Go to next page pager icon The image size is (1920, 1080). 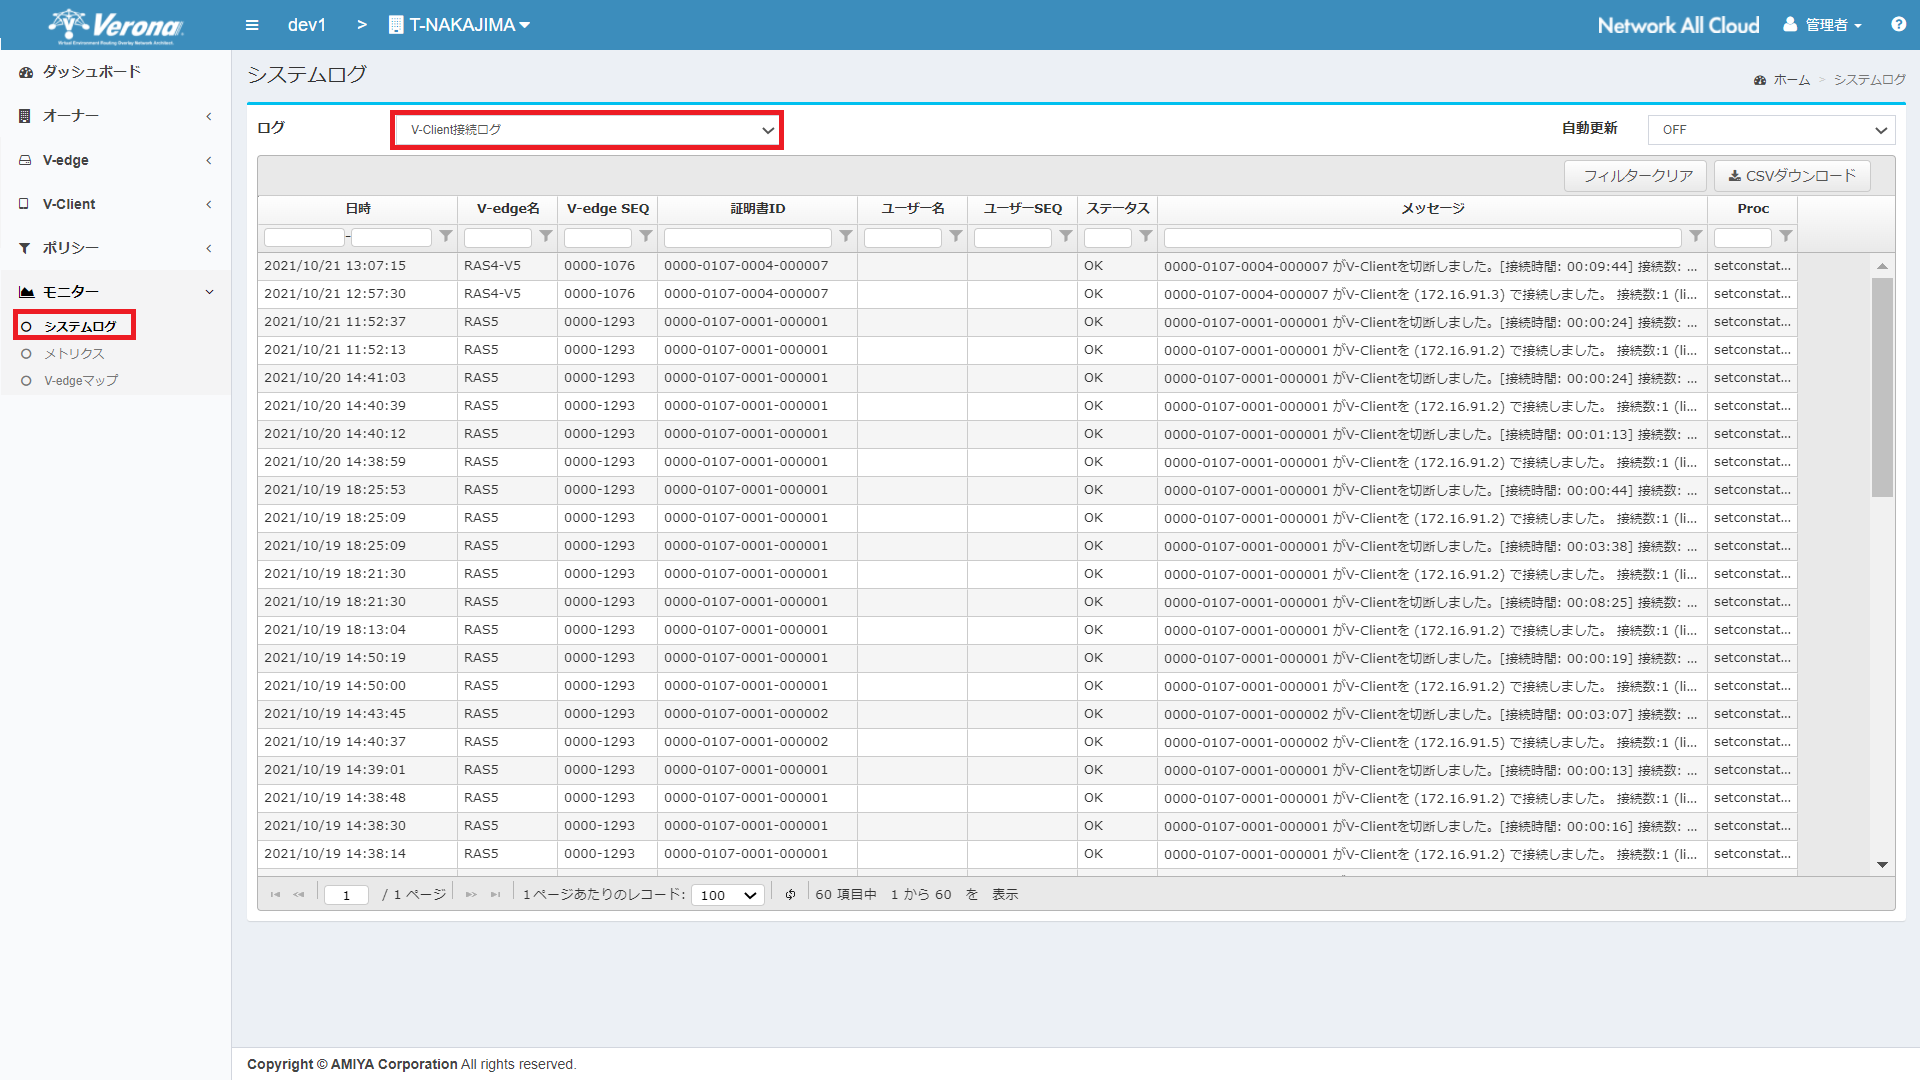coord(471,895)
